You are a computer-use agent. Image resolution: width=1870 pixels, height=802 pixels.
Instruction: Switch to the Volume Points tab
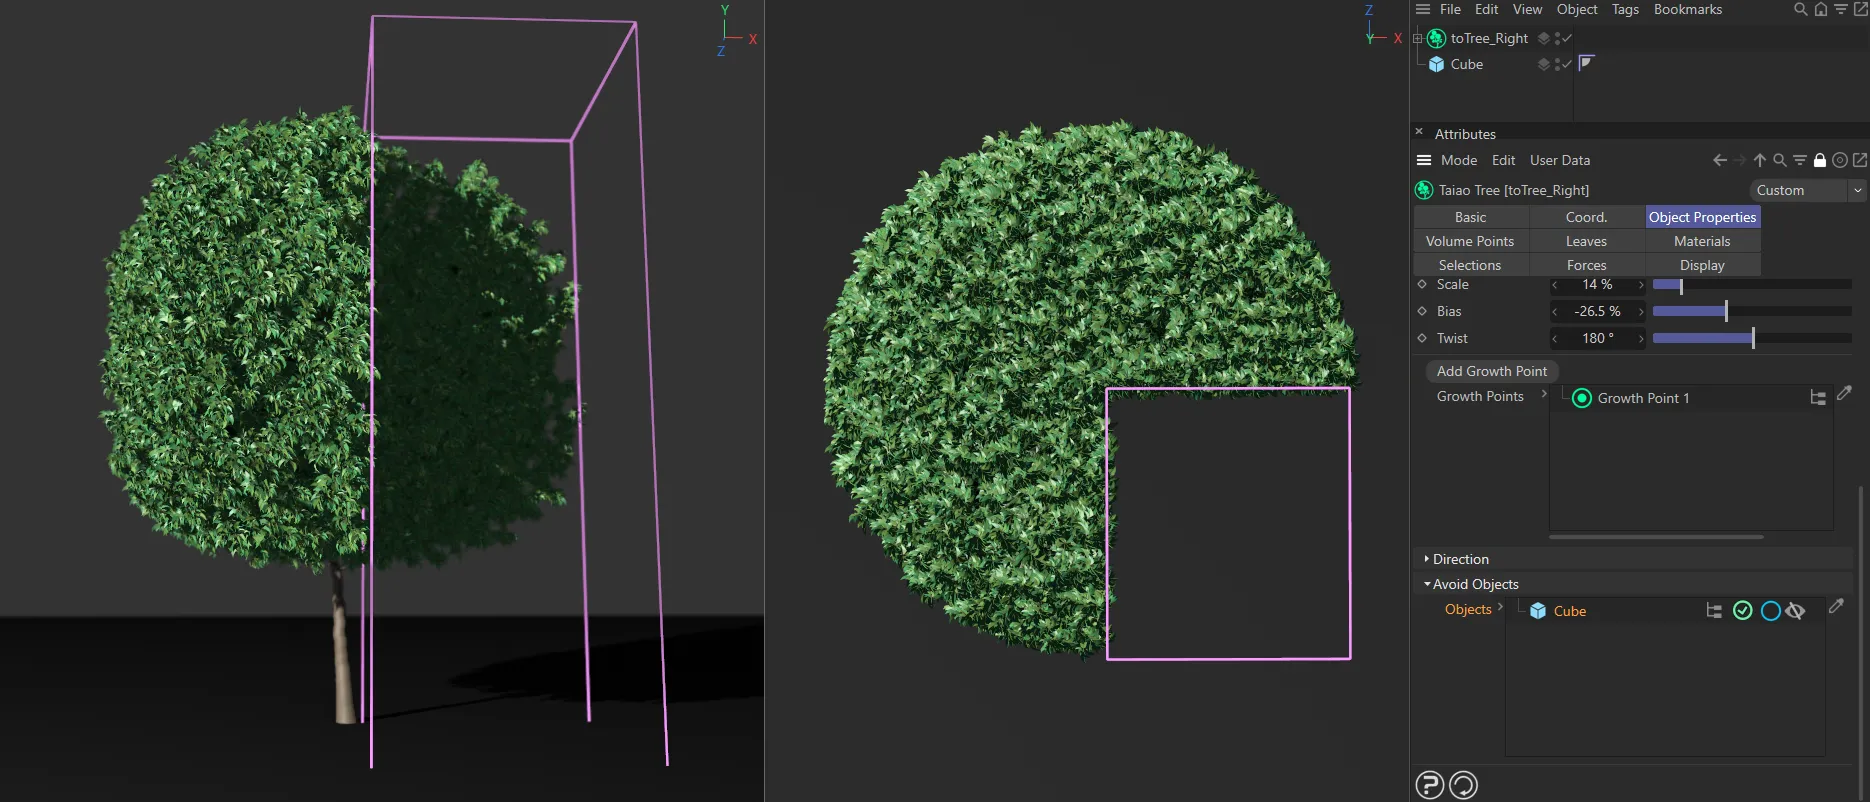[x=1470, y=241]
